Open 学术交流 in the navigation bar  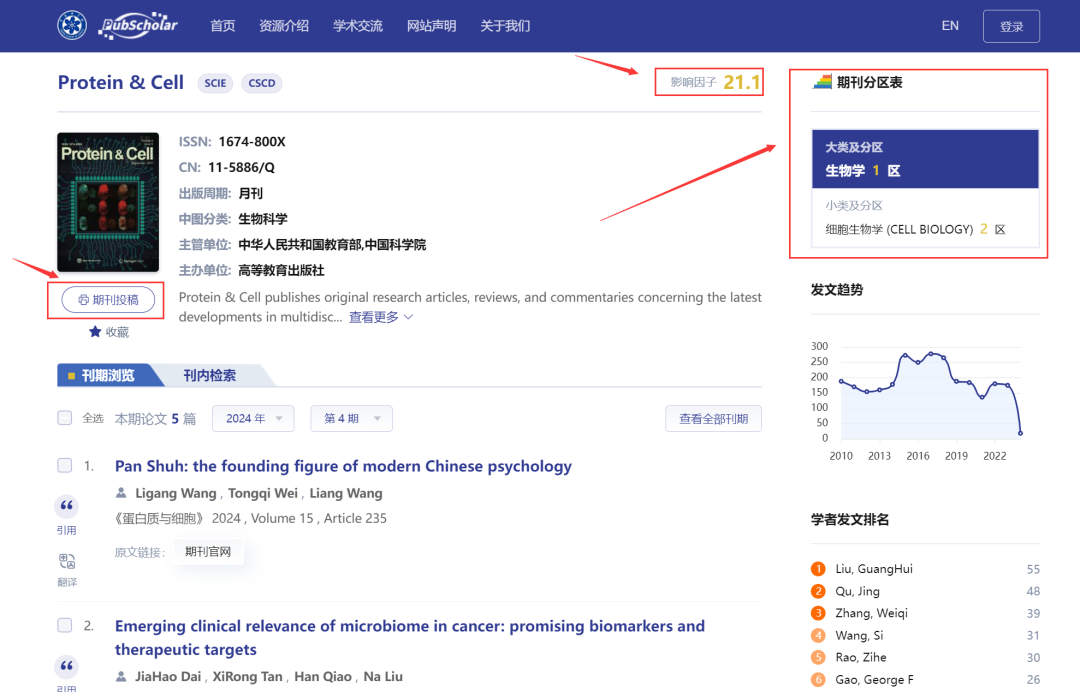(357, 26)
